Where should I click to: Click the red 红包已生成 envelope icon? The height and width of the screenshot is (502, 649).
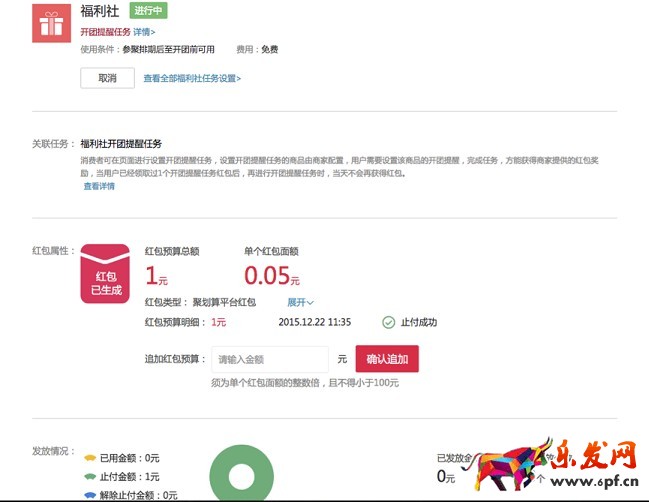[x=104, y=274]
